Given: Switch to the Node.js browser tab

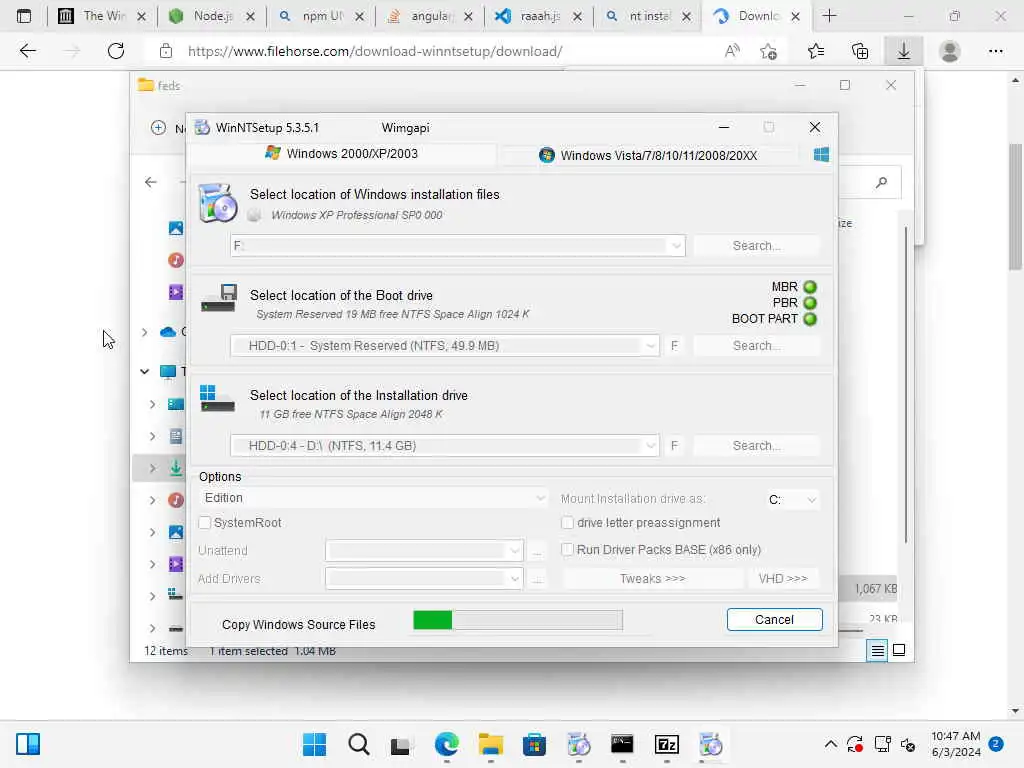Looking at the screenshot, I should pos(212,16).
